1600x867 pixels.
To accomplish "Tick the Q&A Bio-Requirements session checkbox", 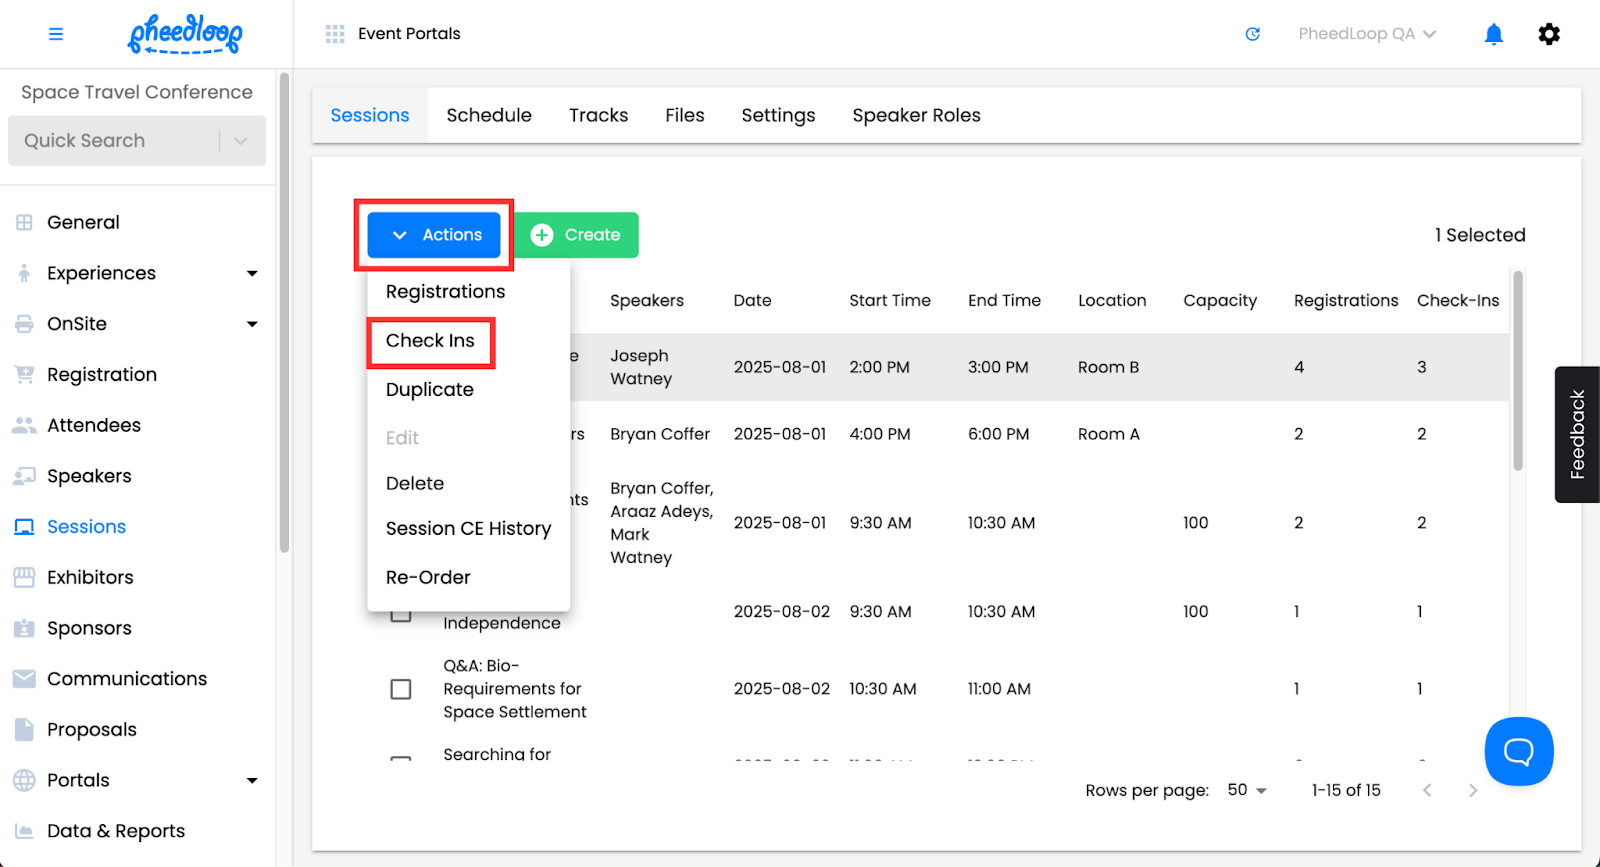I will click(x=401, y=689).
